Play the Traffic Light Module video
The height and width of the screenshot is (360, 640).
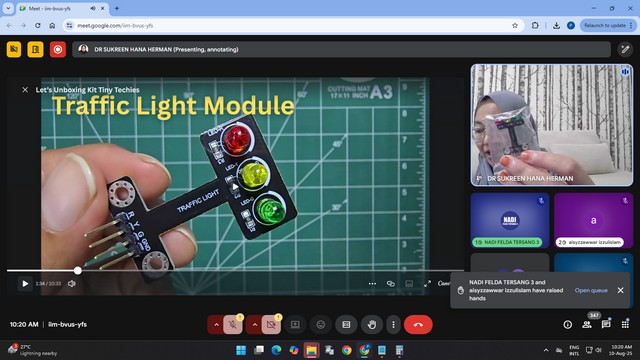(x=25, y=283)
